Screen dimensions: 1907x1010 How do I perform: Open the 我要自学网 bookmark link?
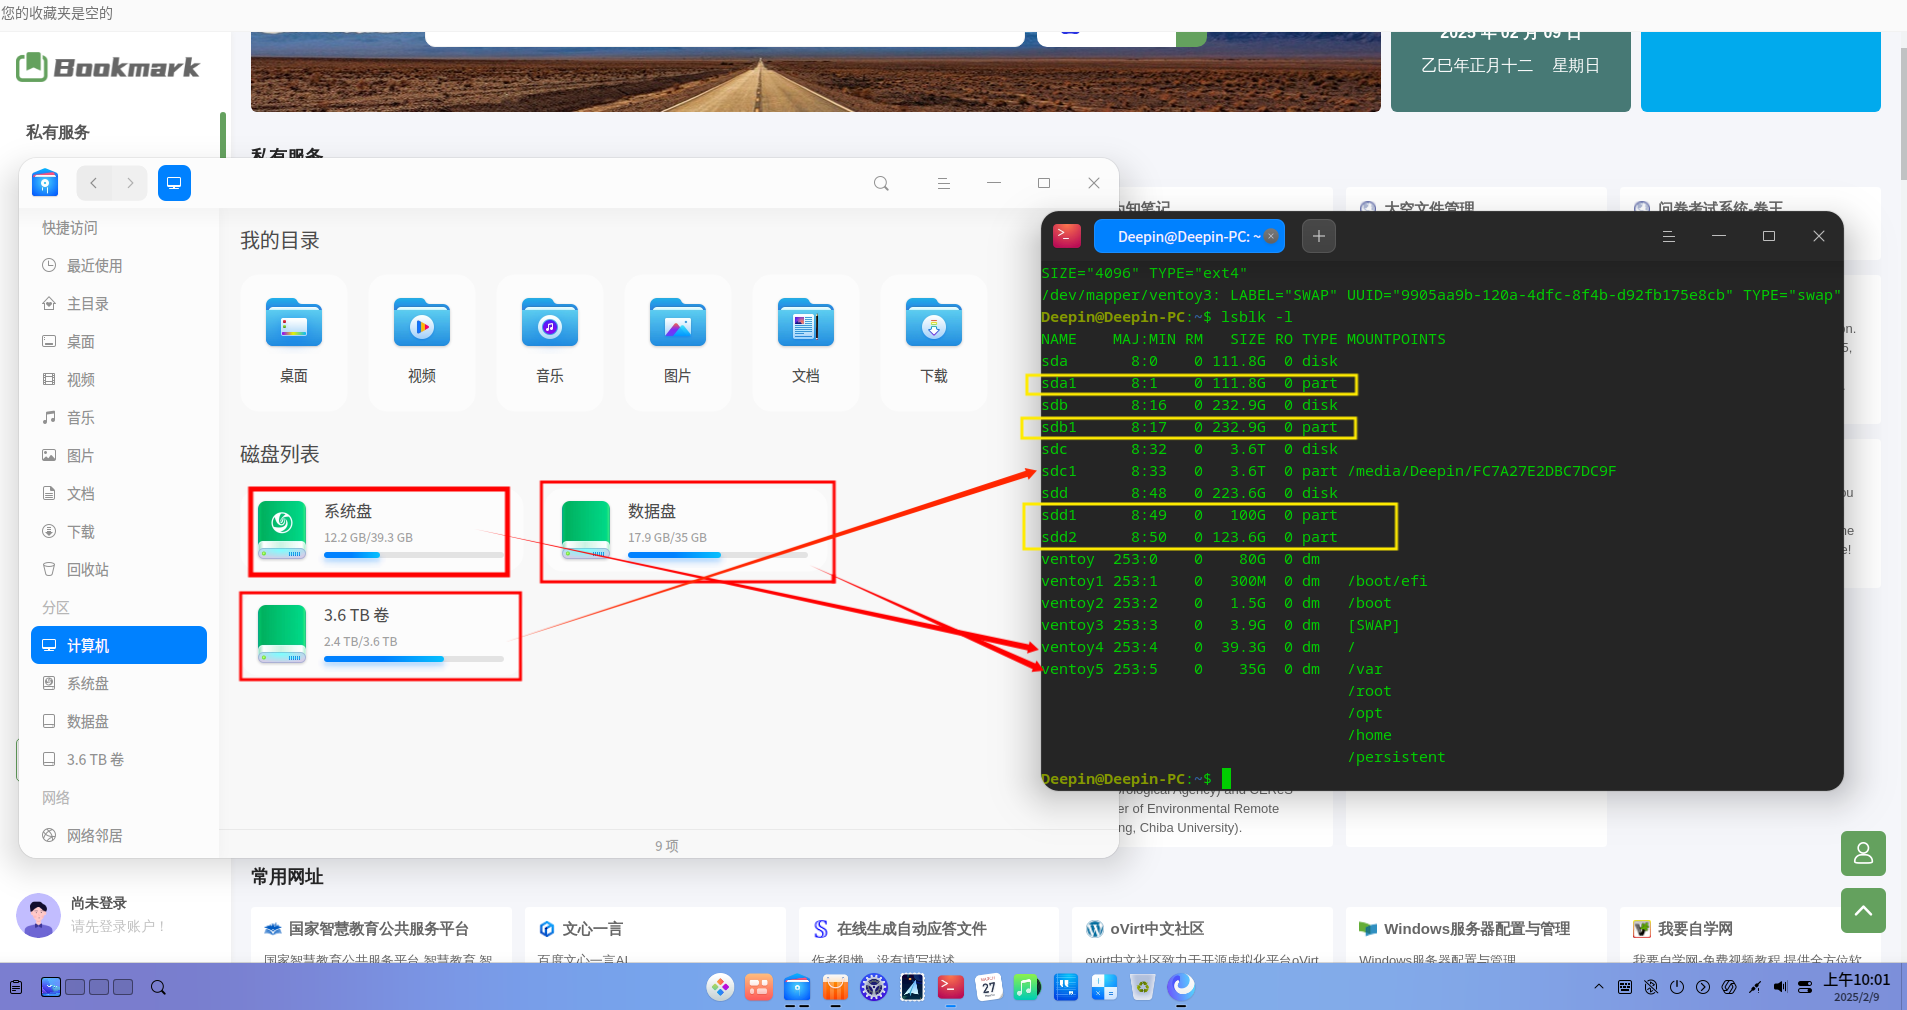[1695, 929]
